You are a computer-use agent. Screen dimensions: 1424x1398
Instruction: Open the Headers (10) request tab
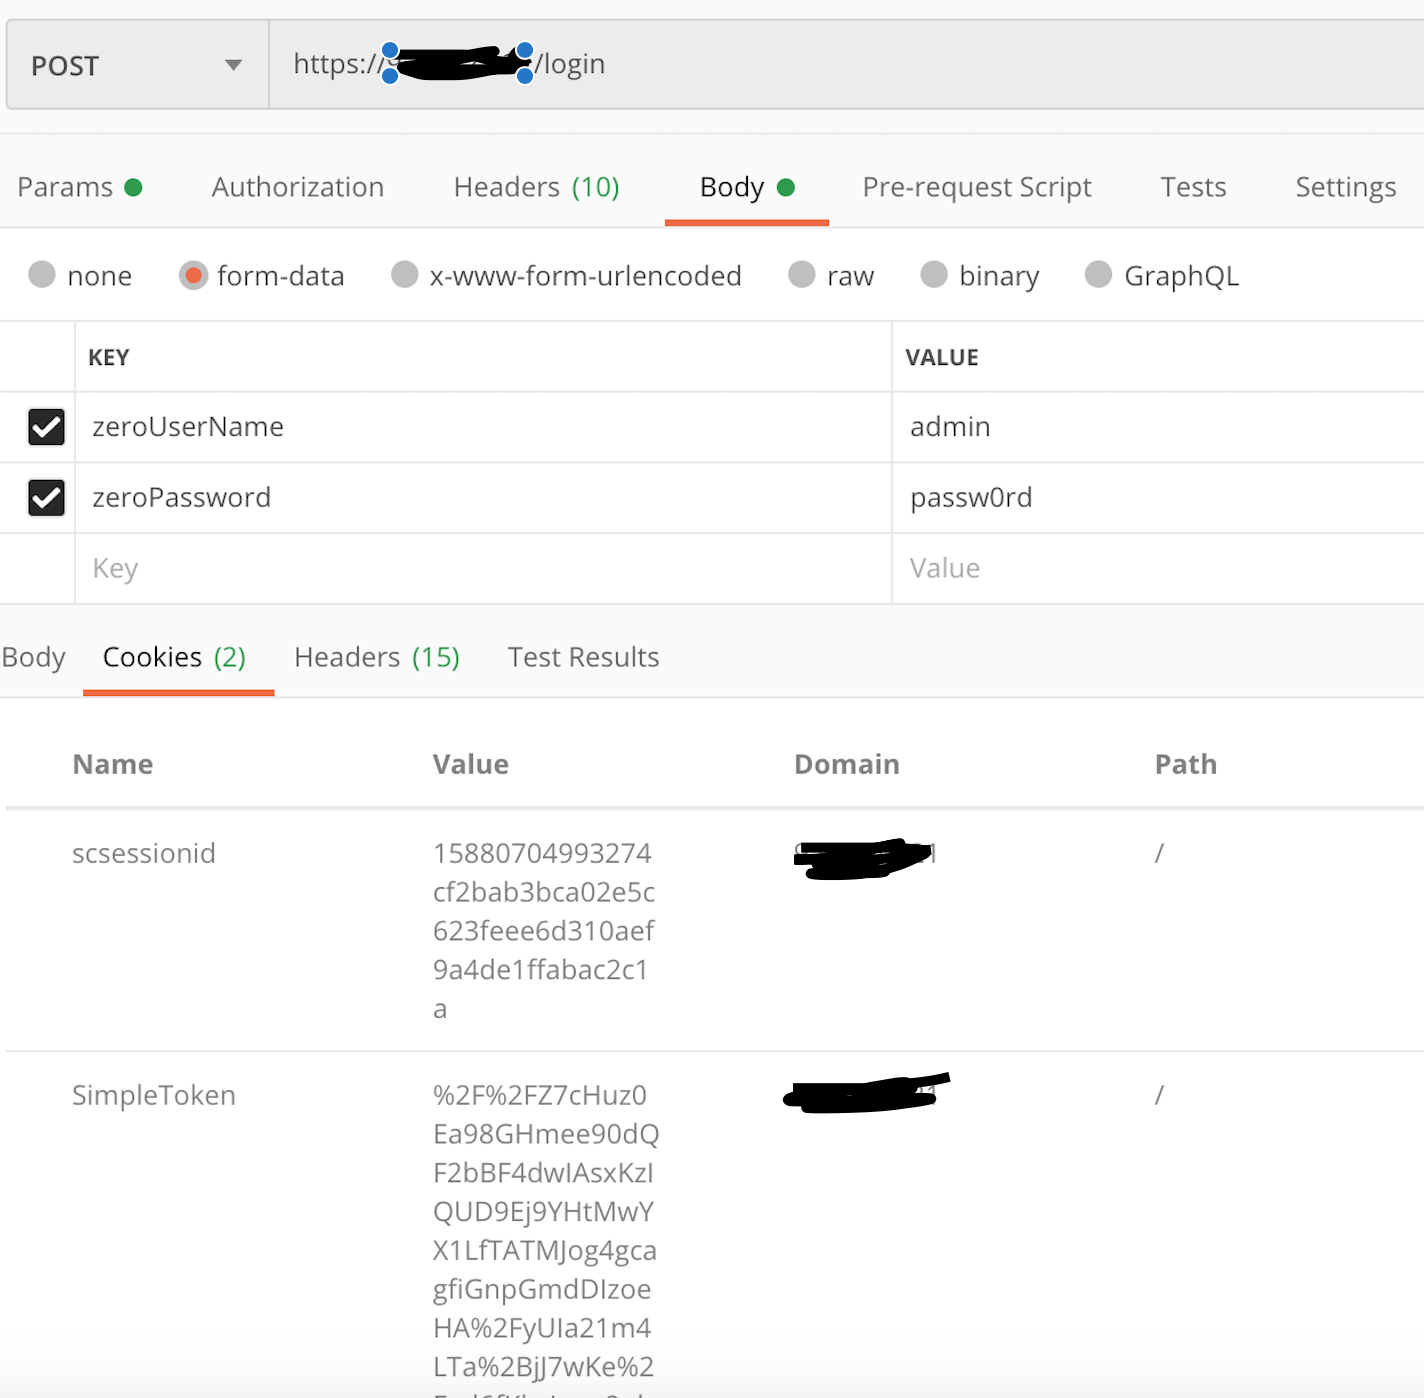point(535,187)
